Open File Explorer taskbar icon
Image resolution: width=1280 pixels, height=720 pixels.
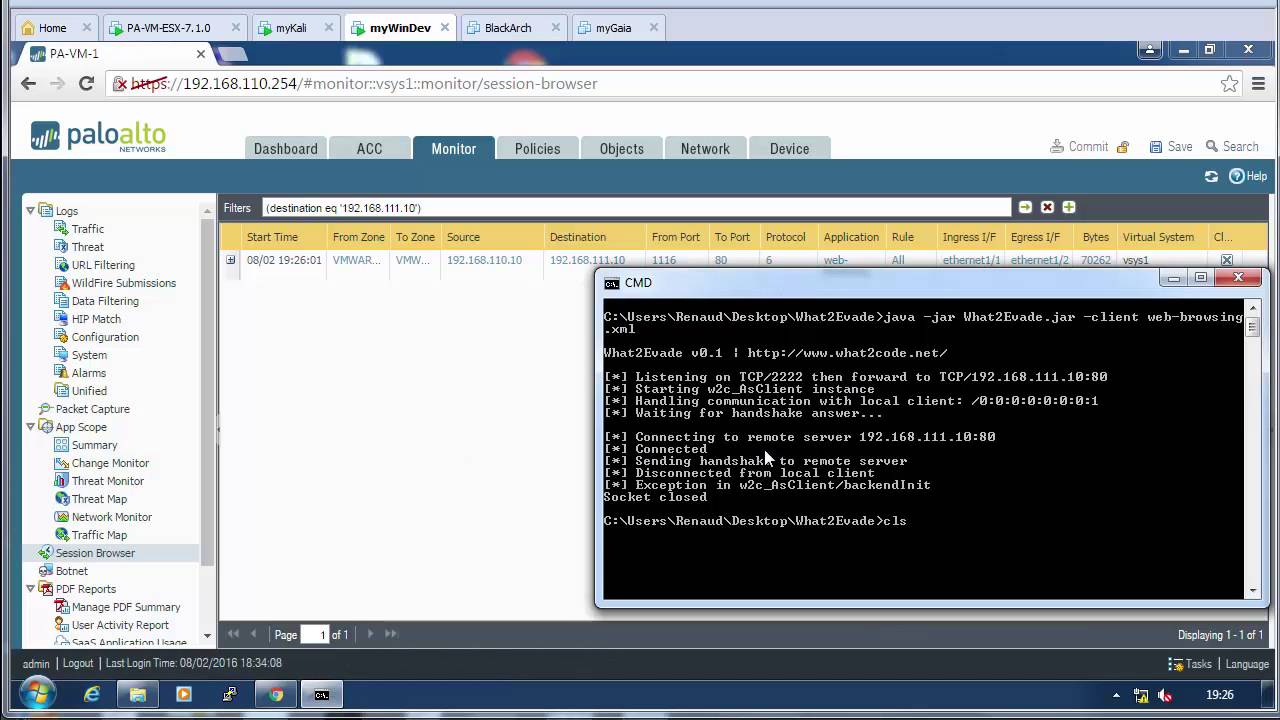pyautogui.click(x=138, y=695)
